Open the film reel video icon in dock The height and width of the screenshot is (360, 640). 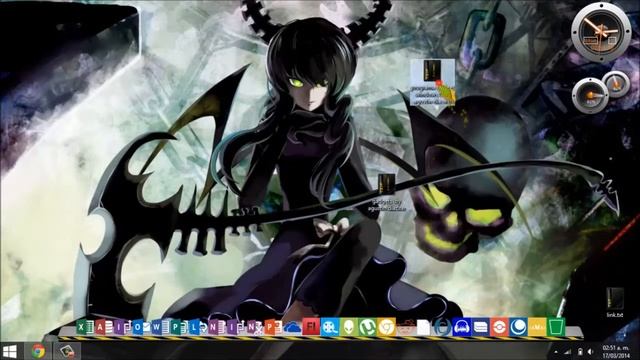coord(330,327)
